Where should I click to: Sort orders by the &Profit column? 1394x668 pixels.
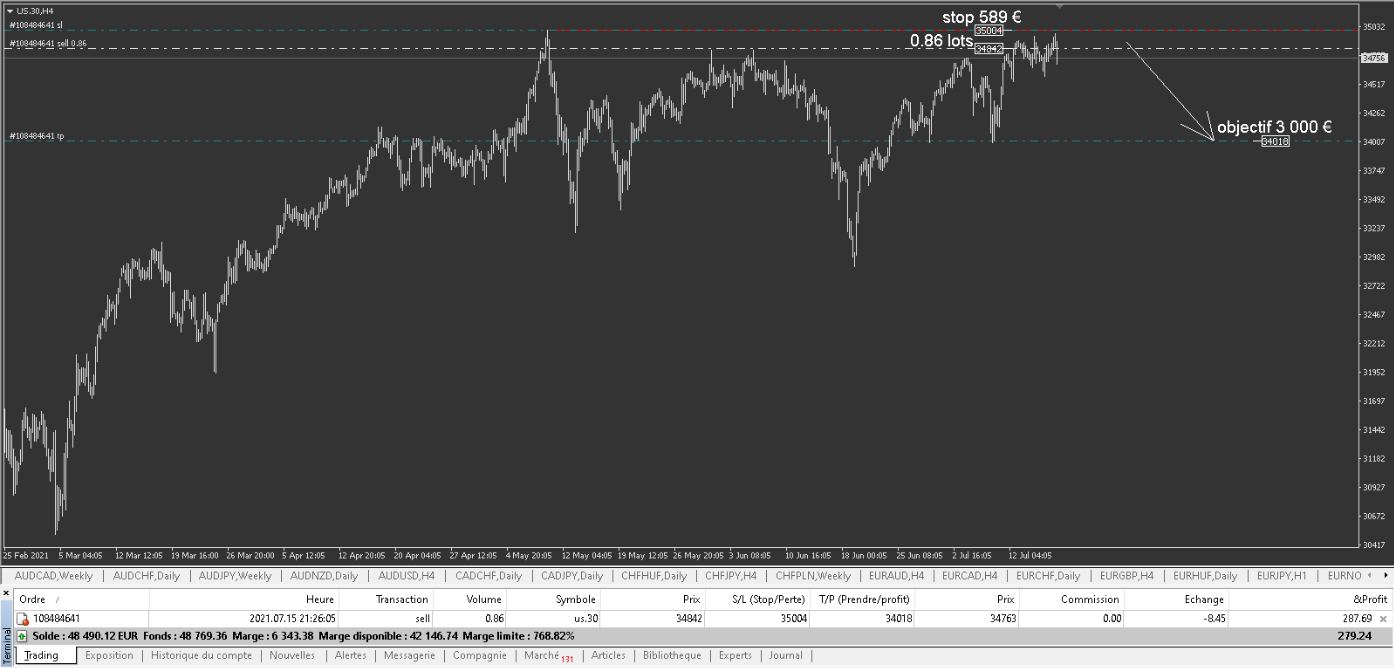[1370, 599]
